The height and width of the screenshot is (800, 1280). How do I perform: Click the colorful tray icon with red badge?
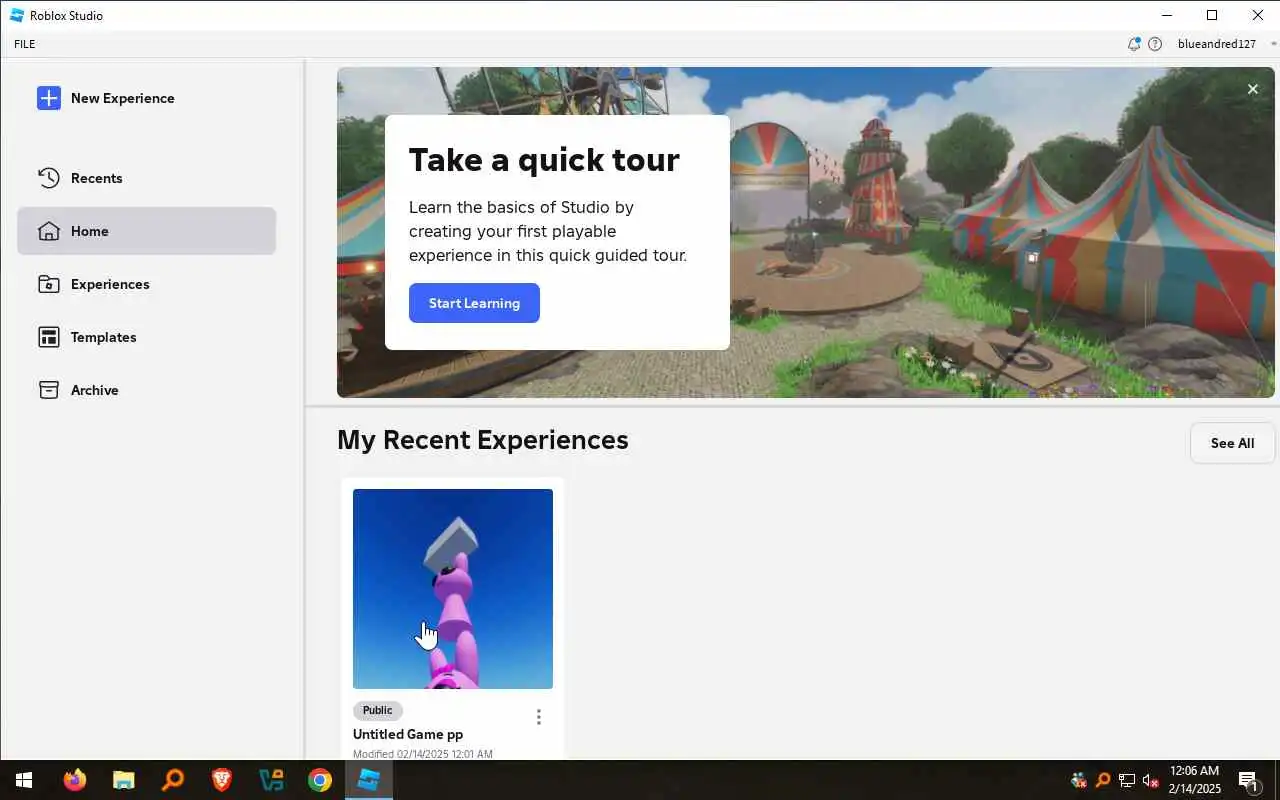pos(1079,780)
